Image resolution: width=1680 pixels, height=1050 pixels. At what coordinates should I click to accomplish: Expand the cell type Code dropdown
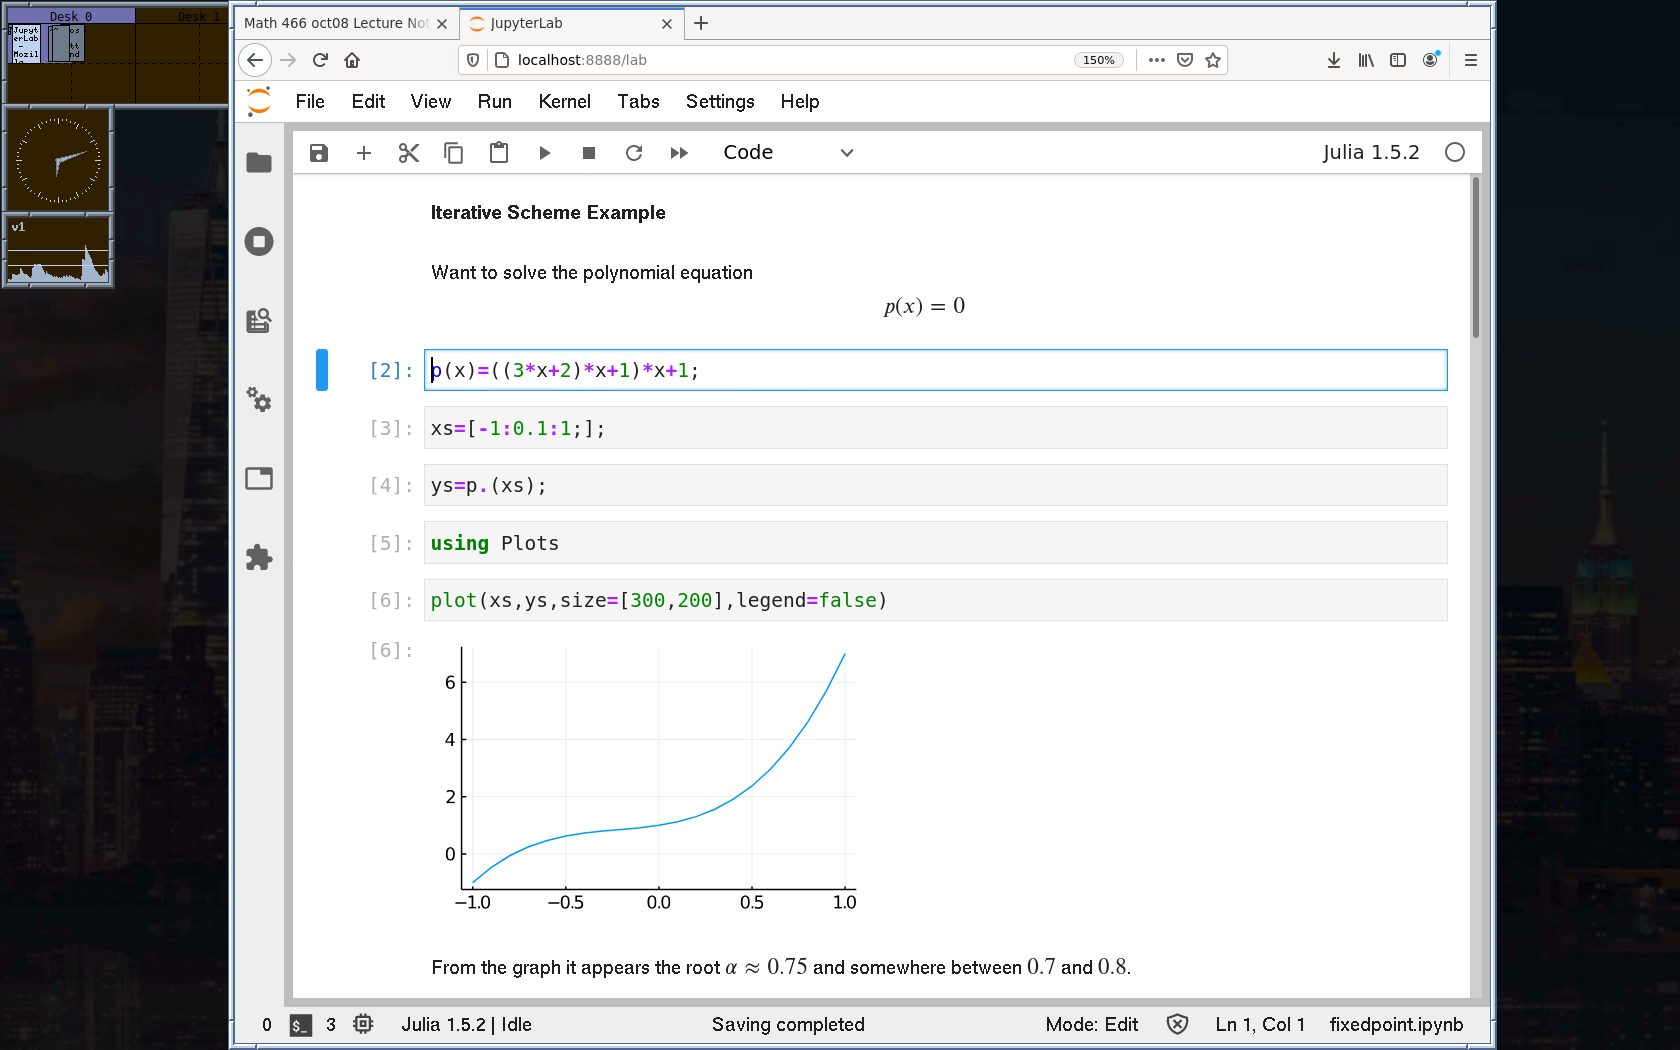click(788, 153)
